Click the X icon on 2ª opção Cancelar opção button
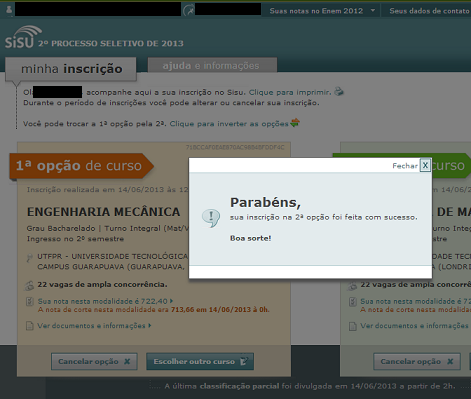The image size is (471, 399). 450,361
